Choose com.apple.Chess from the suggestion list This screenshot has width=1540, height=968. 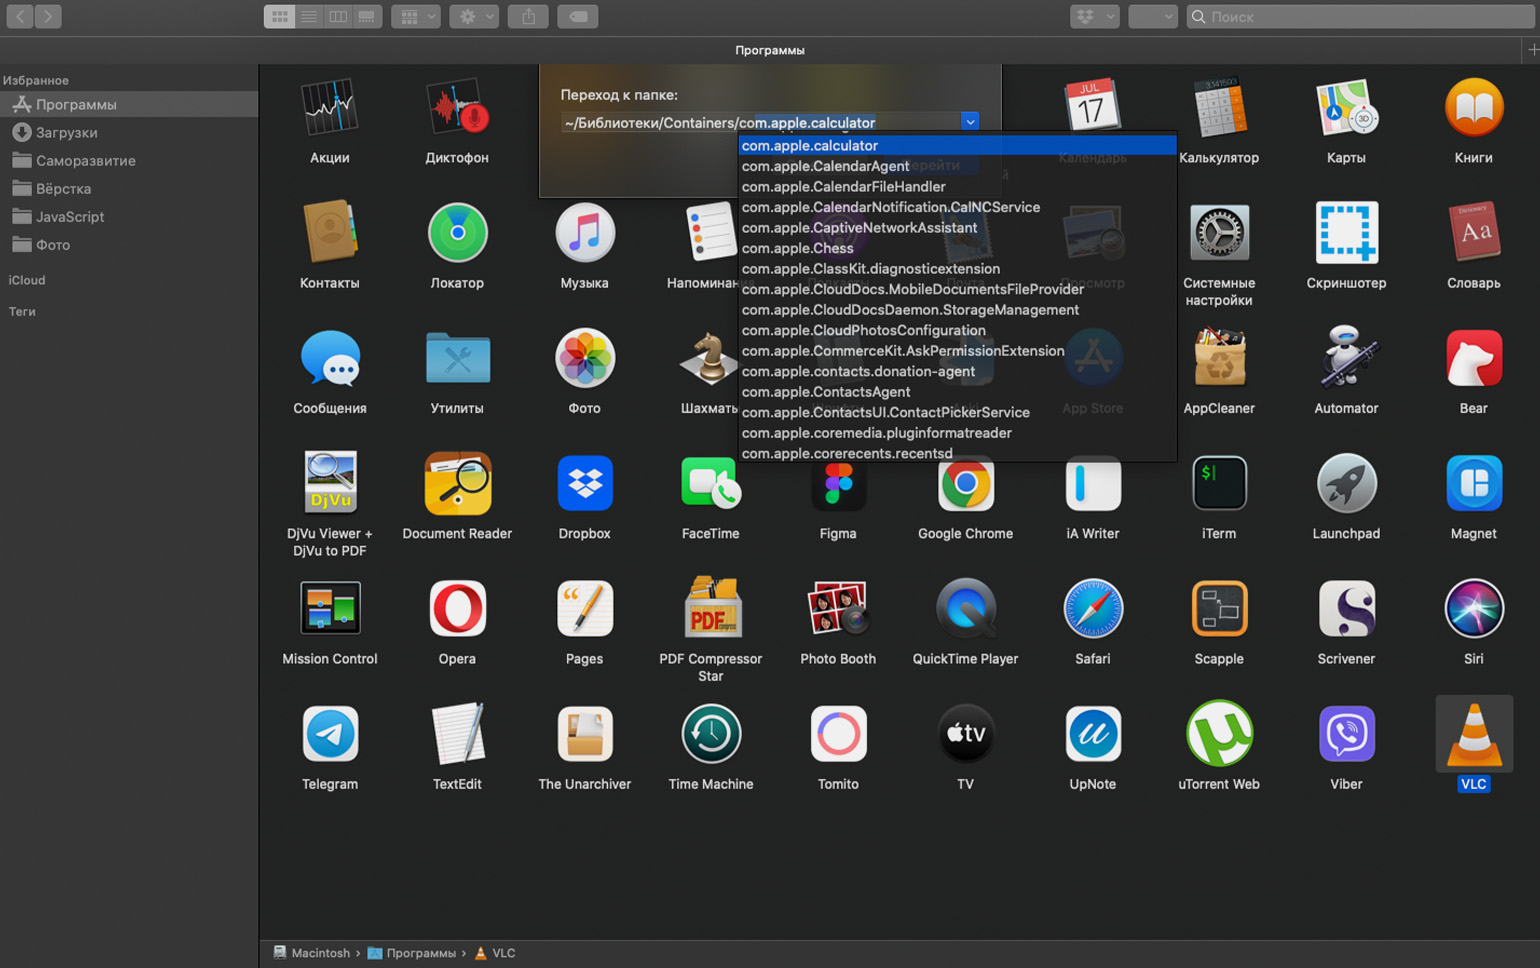pos(797,248)
